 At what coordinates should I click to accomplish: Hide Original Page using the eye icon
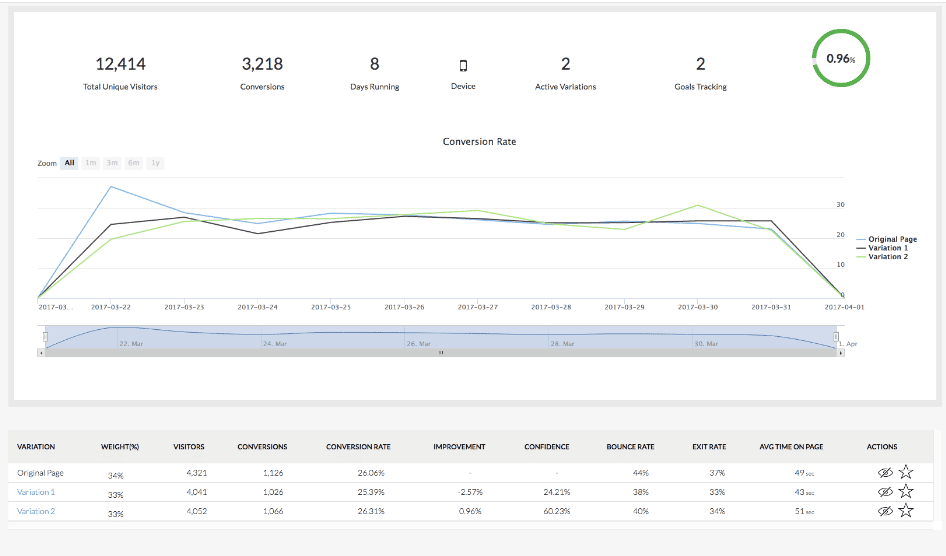(x=885, y=472)
